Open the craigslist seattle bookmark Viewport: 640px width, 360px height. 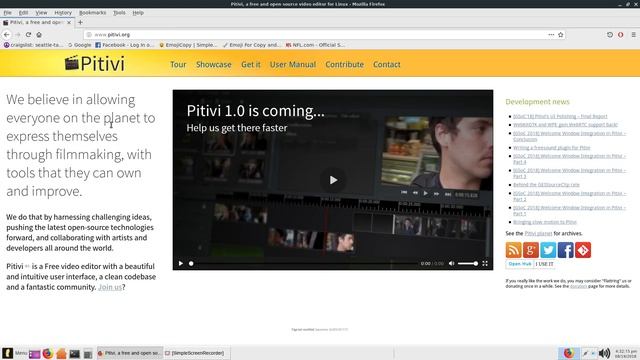(x=33, y=45)
